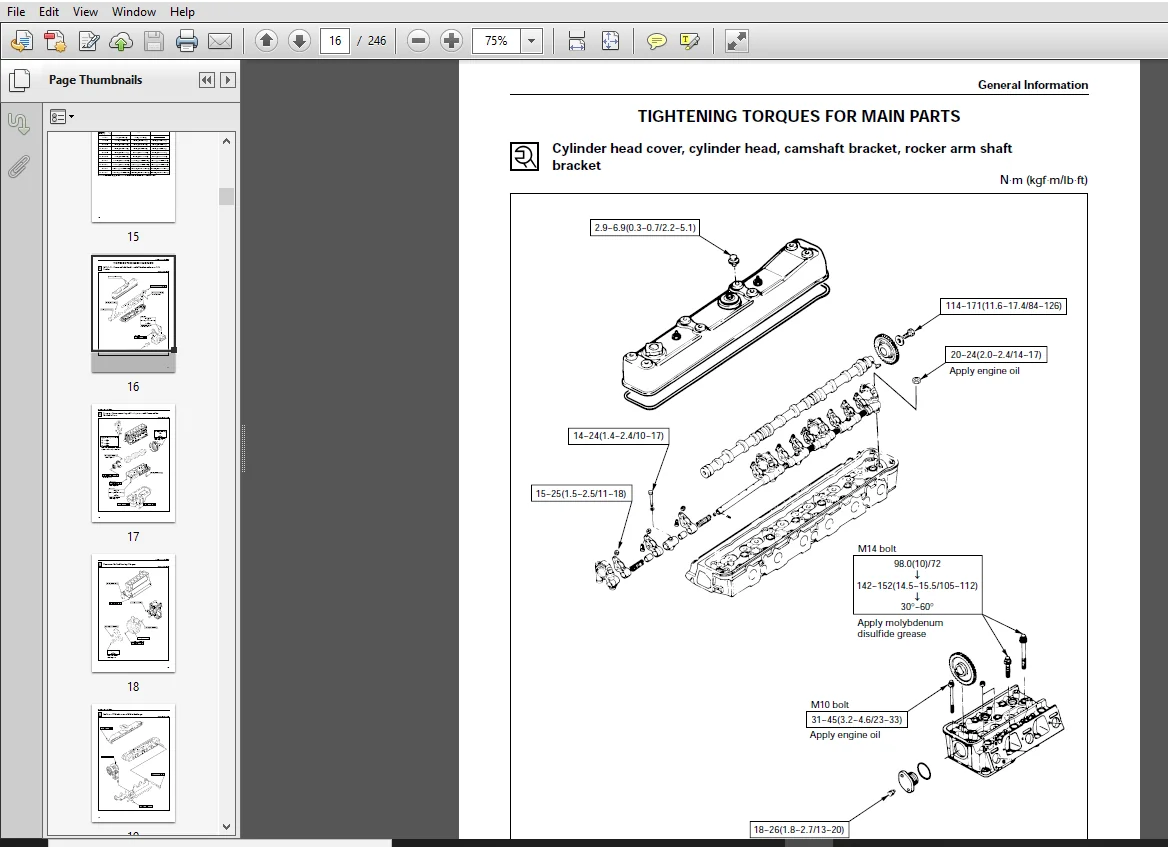
Task: Click the torque label '20–24(2.0–2.4/14–17)'
Action: coord(995,355)
